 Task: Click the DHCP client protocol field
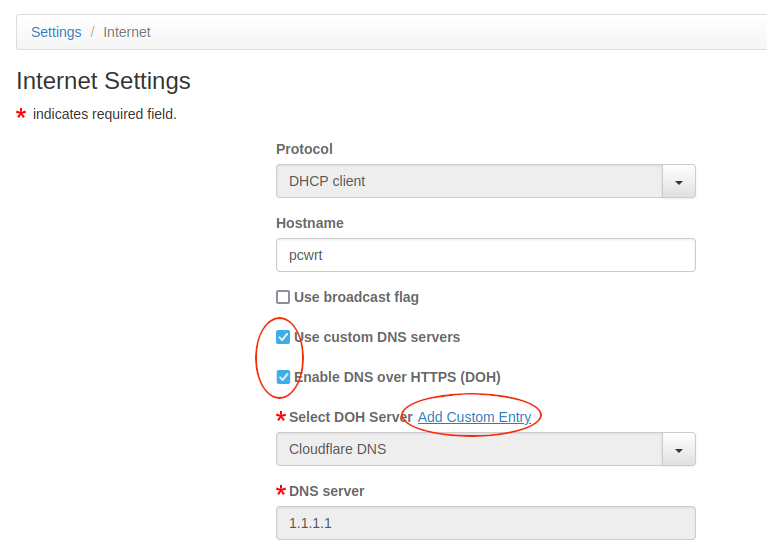[x=468, y=182]
